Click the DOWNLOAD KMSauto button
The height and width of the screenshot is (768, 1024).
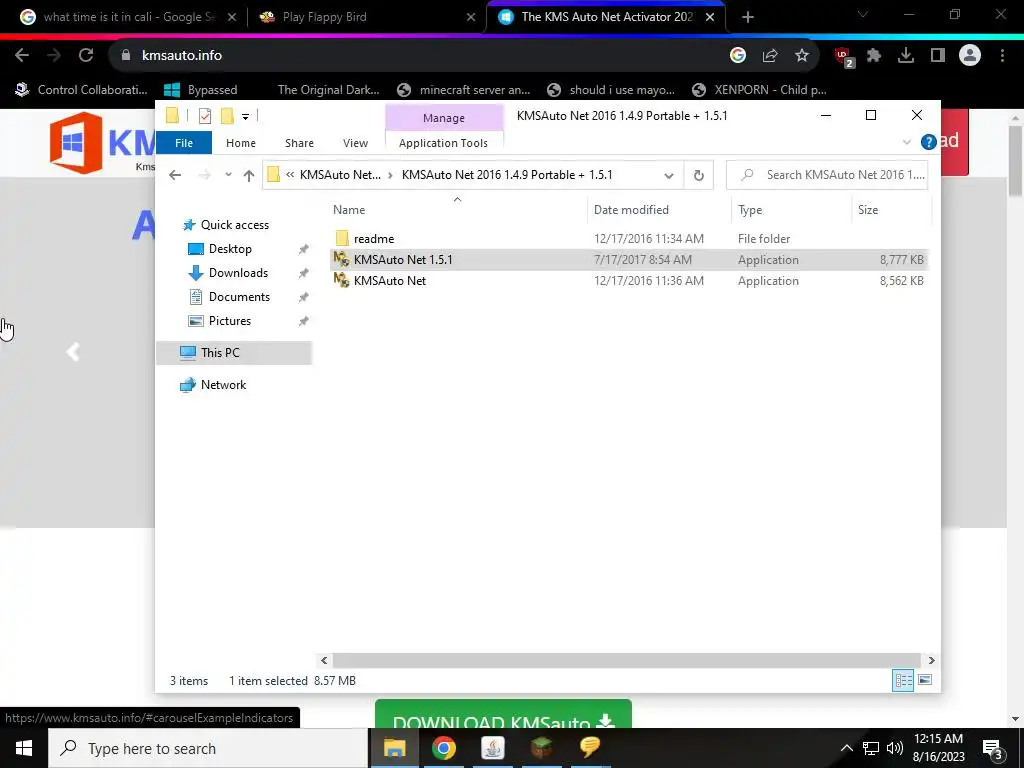(503, 716)
